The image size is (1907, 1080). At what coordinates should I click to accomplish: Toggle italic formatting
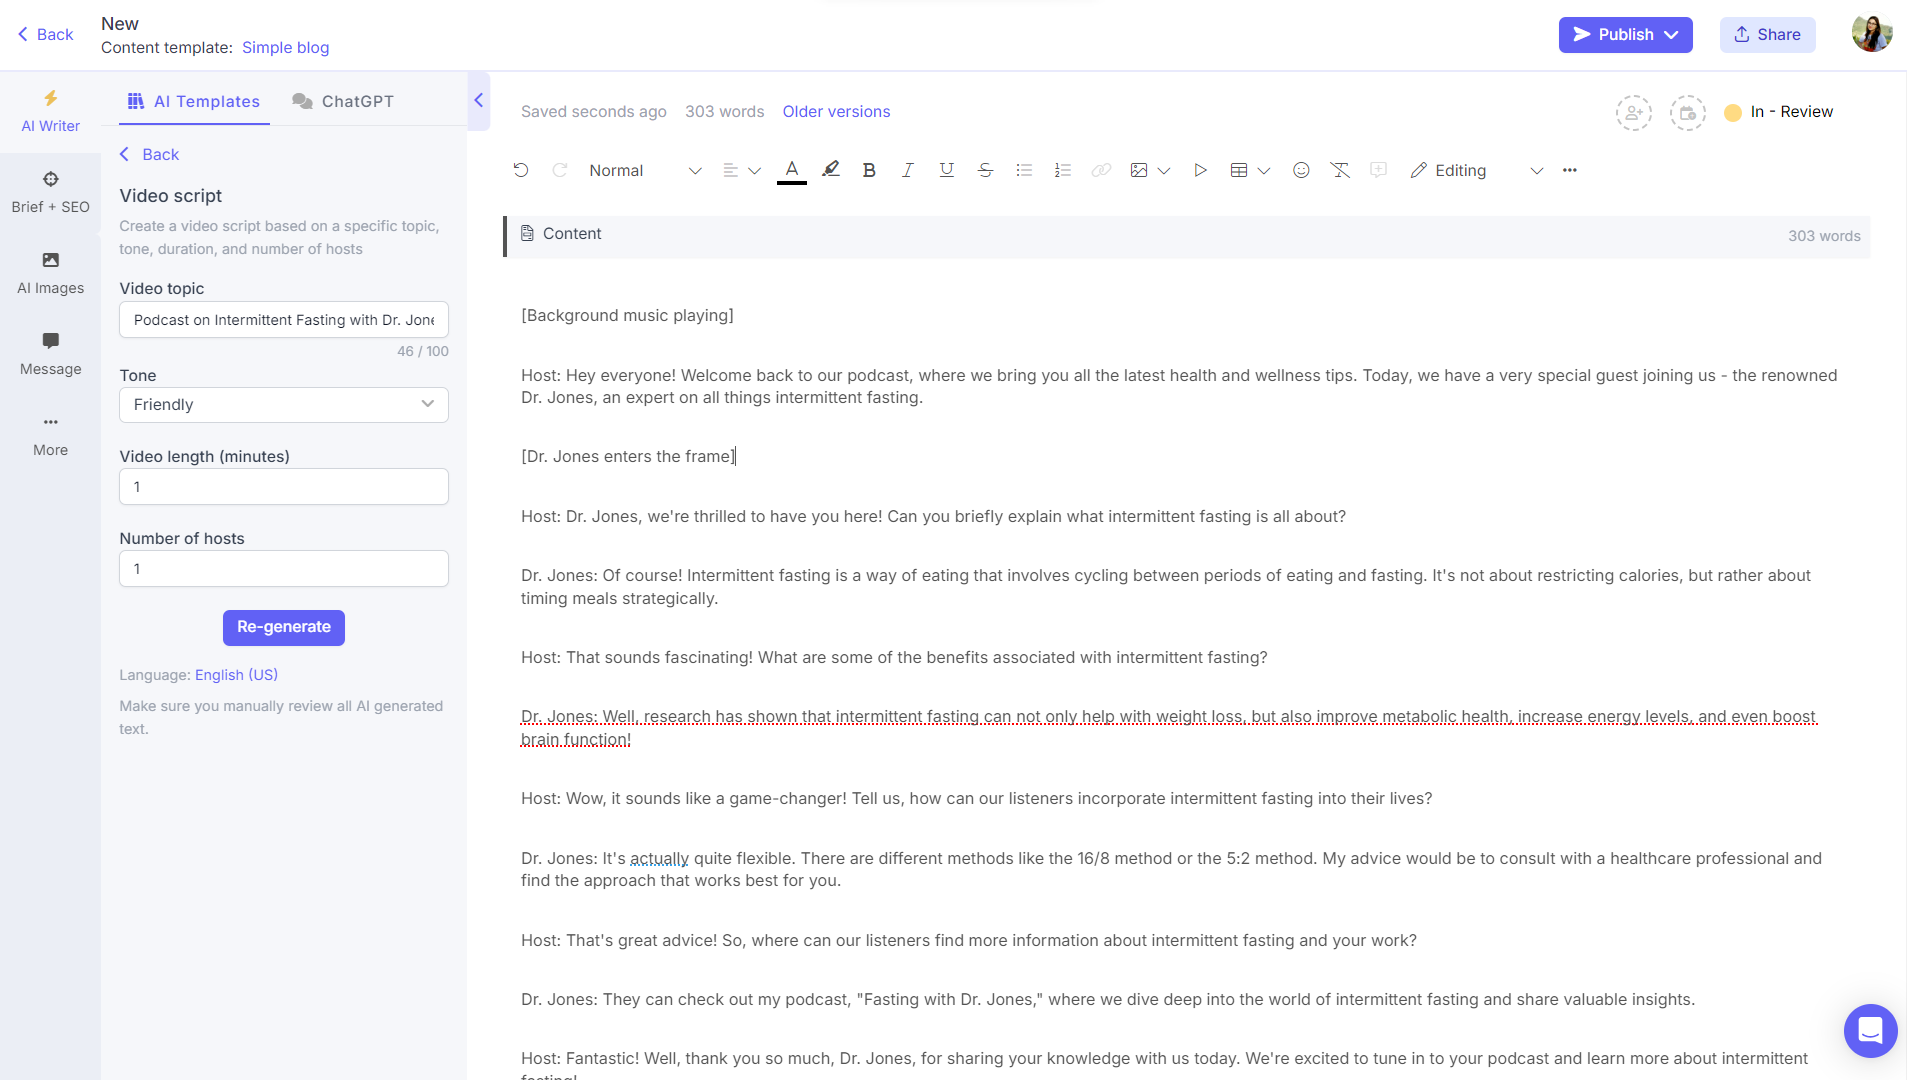(x=908, y=170)
